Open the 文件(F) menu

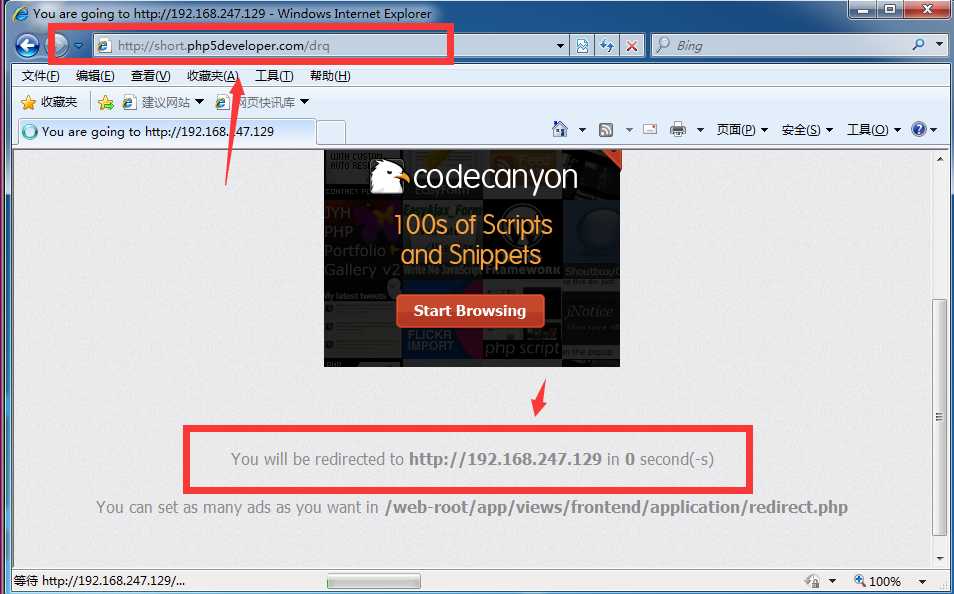[41, 76]
